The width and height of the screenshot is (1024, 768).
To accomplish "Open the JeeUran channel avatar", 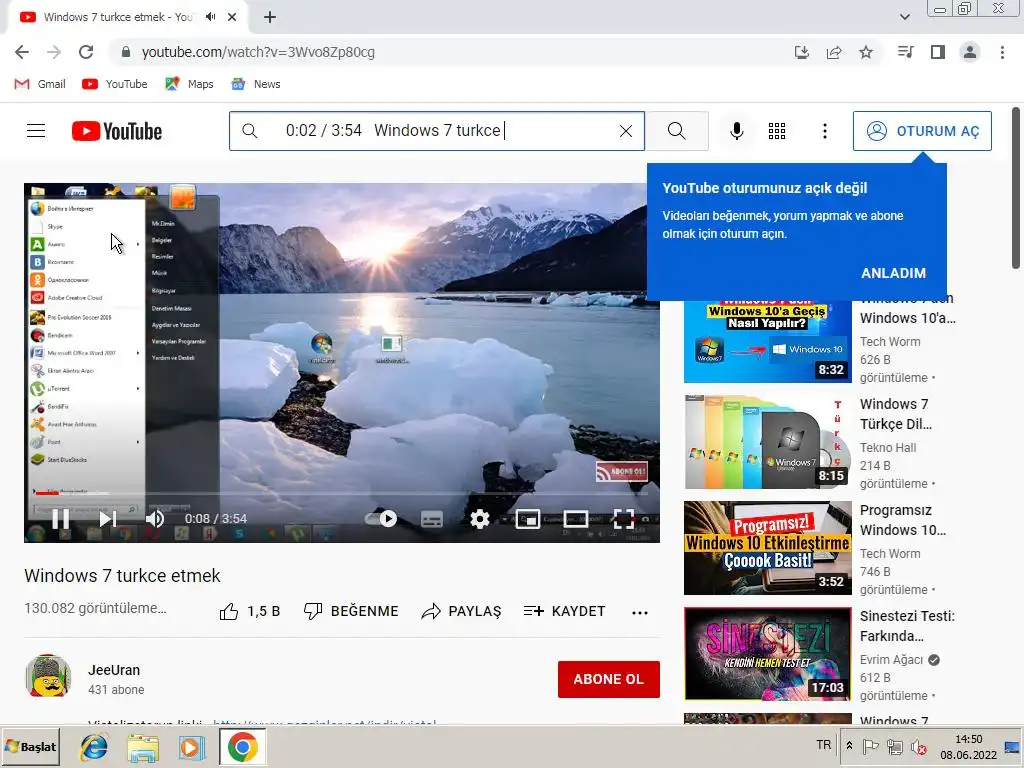I will [48, 676].
